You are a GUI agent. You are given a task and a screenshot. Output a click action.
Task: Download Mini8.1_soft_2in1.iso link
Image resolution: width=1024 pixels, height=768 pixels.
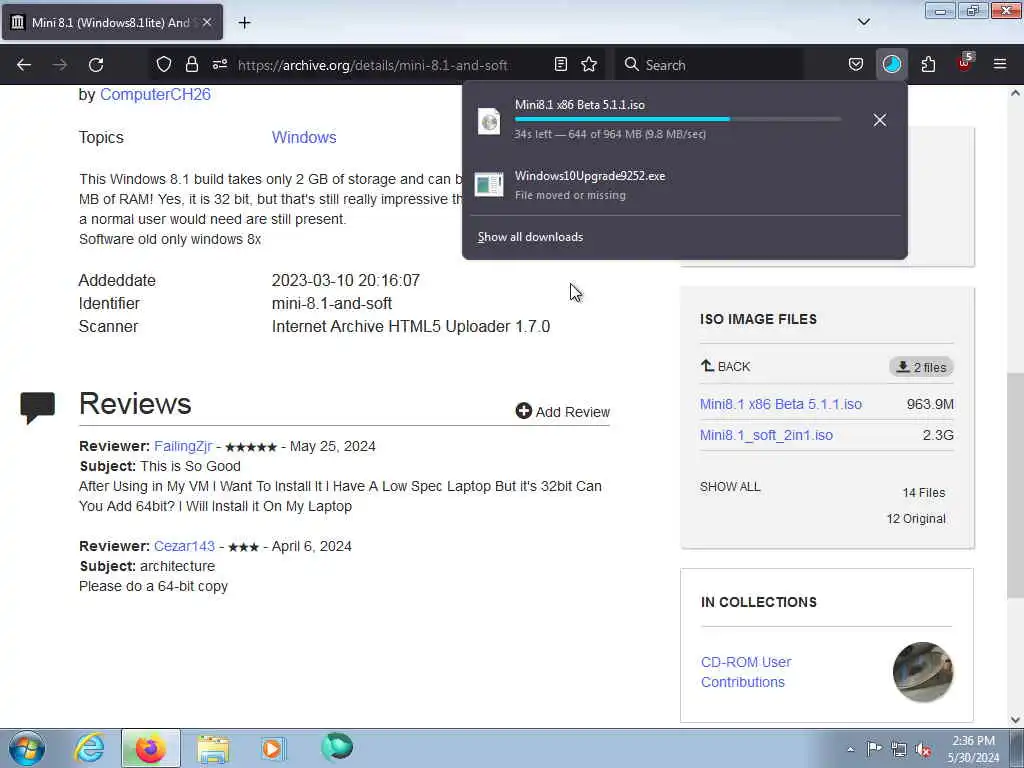tap(766, 435)
